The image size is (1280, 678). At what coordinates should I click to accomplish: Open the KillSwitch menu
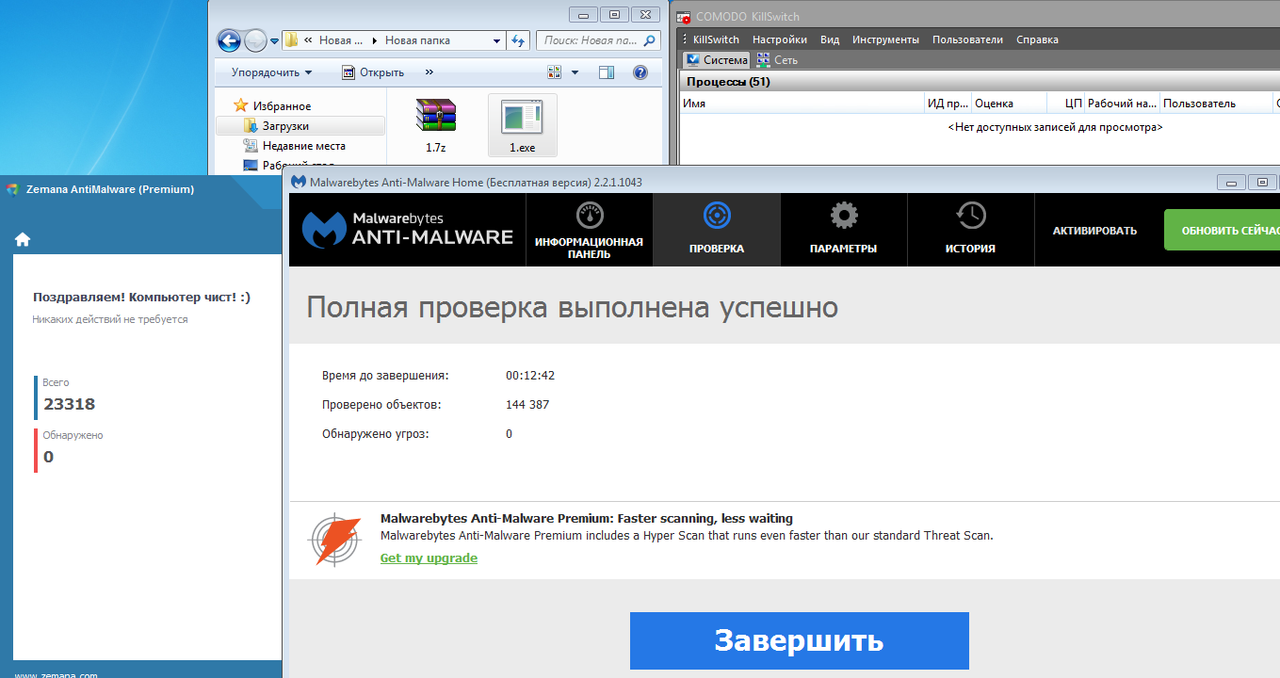coord(716,40)
